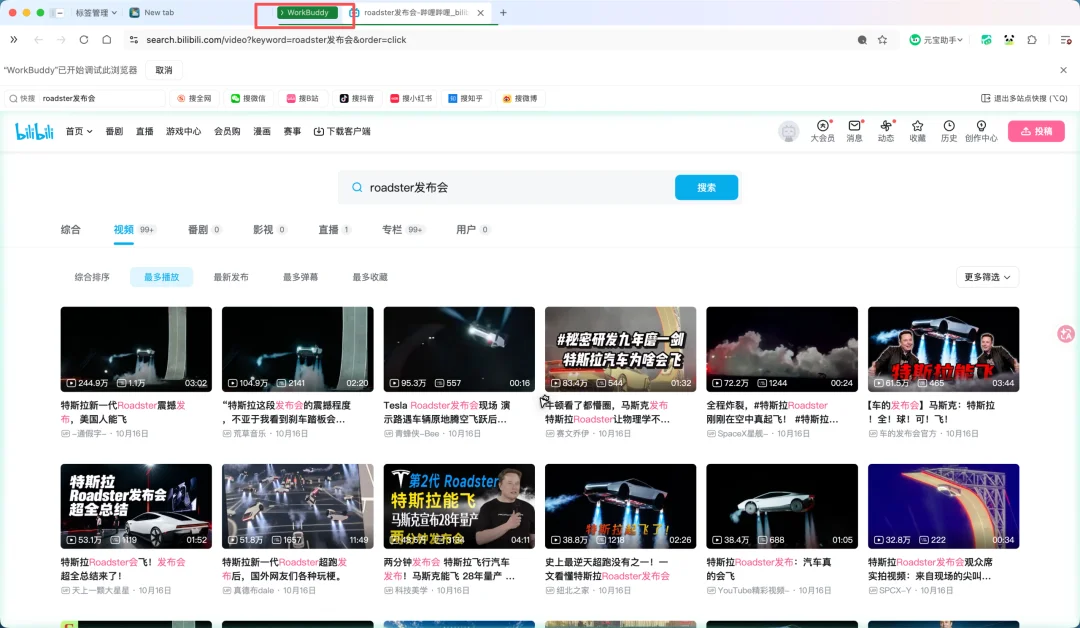Click 搜知乎 quick search button
Viewport: 1080px width, 628px height.
click(466, 98)
